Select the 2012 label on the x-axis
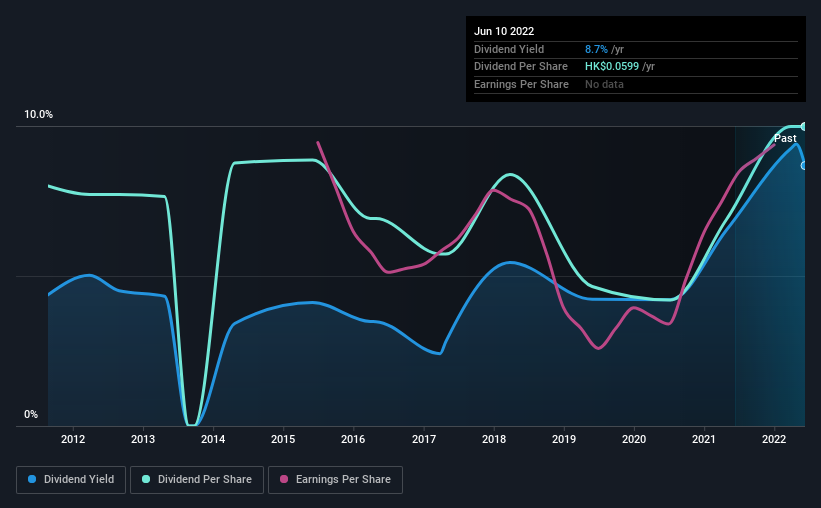Image resolution: width=821 pixels, height=508 pixels. pos(73,439)
